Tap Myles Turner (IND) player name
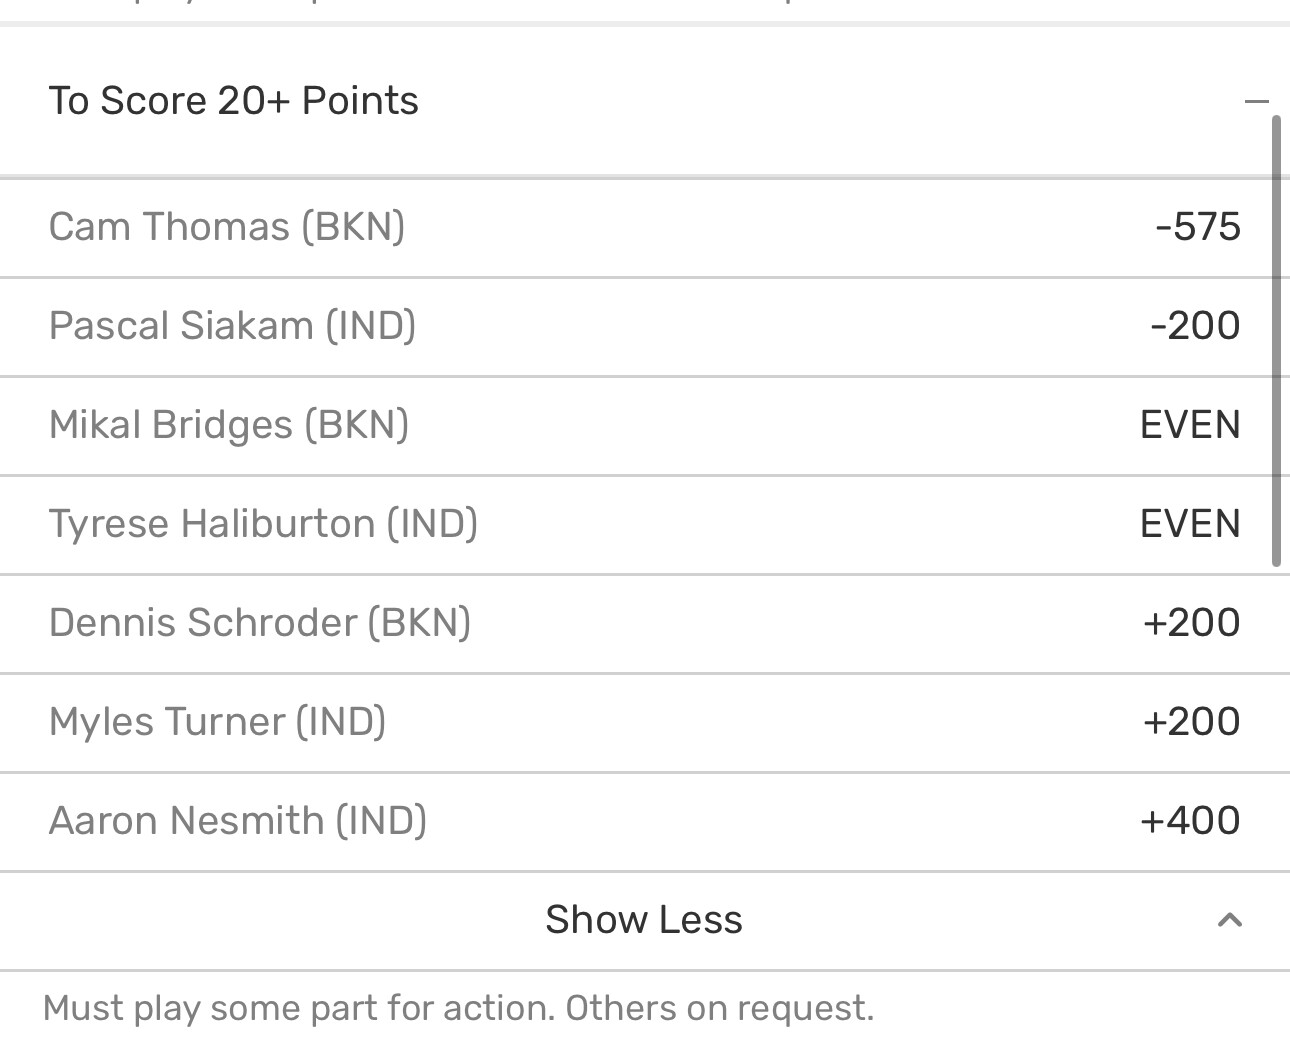Image resolution: width=1290 pixels, height=1043 pixels. (217, 722)
